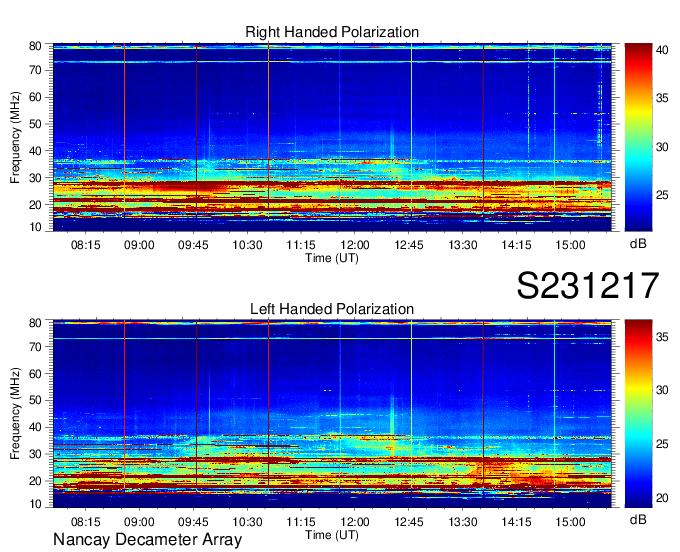
Task: Click the 20 dB label on bottom color bar
Action: click(x=662, y=498)
